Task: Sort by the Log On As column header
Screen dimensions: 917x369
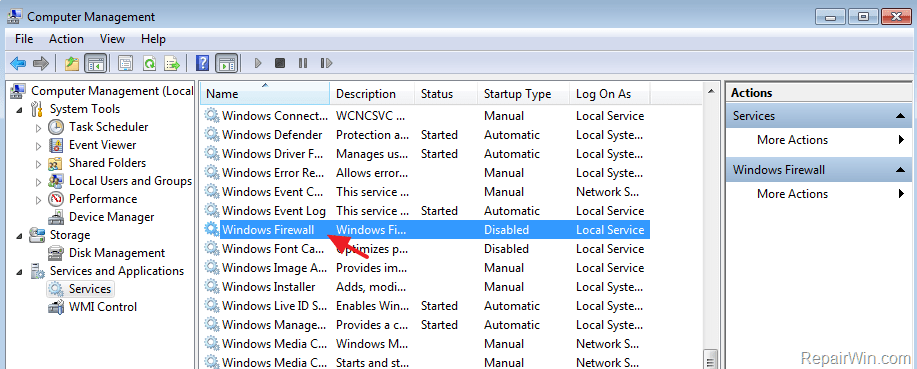Action: click(x=610, y=94)
